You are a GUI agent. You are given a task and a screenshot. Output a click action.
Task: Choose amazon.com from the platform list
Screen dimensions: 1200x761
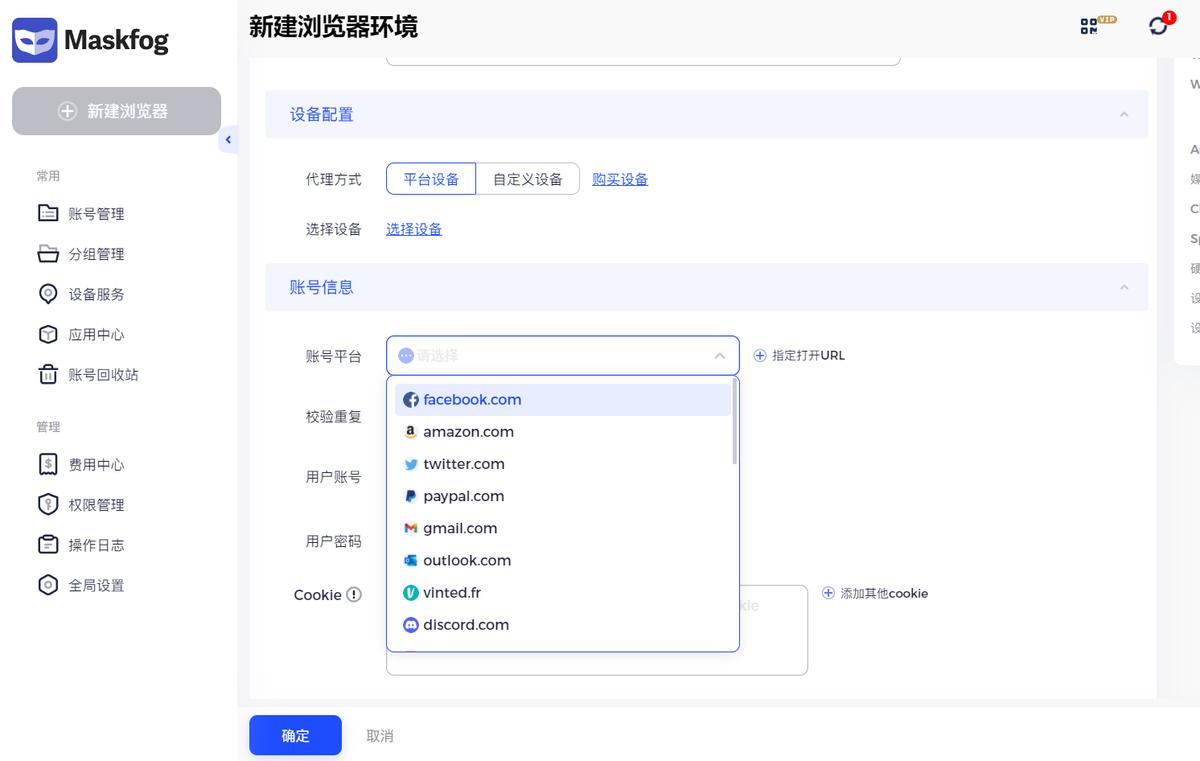[x=563, y=432]
